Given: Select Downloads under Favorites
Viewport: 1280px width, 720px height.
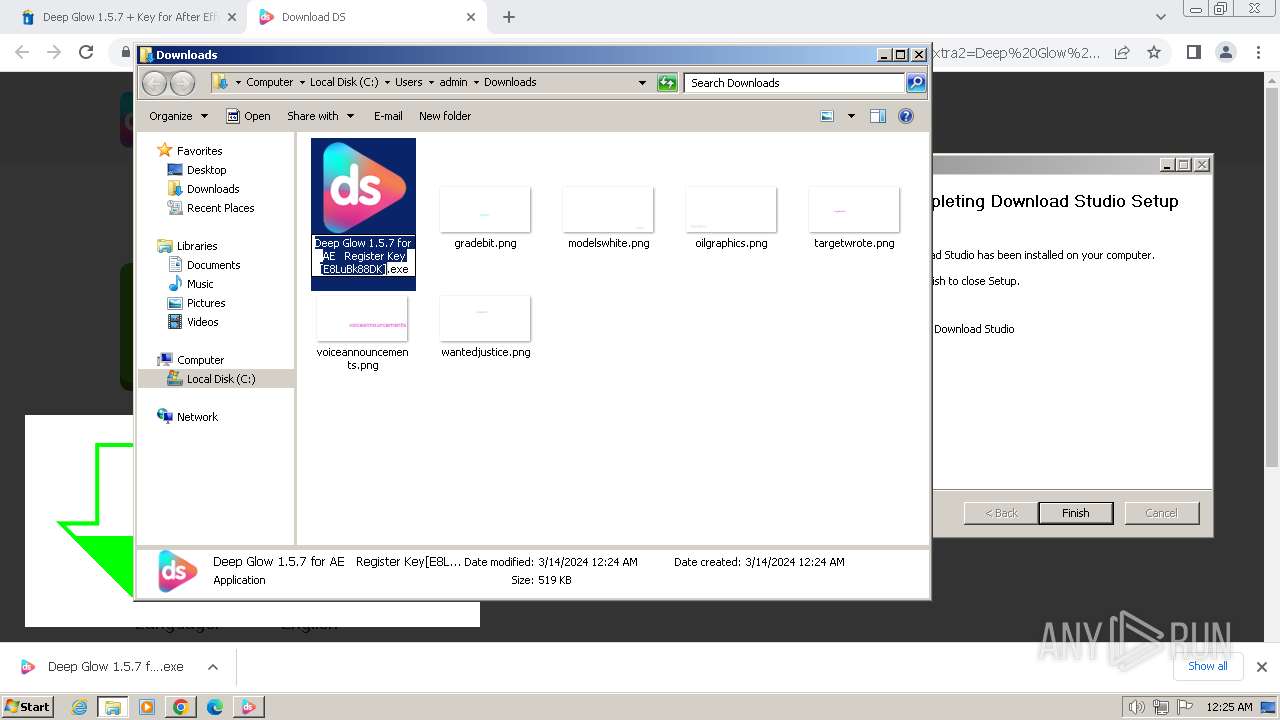Looking at the screenshot, I should tap(203, 189).
